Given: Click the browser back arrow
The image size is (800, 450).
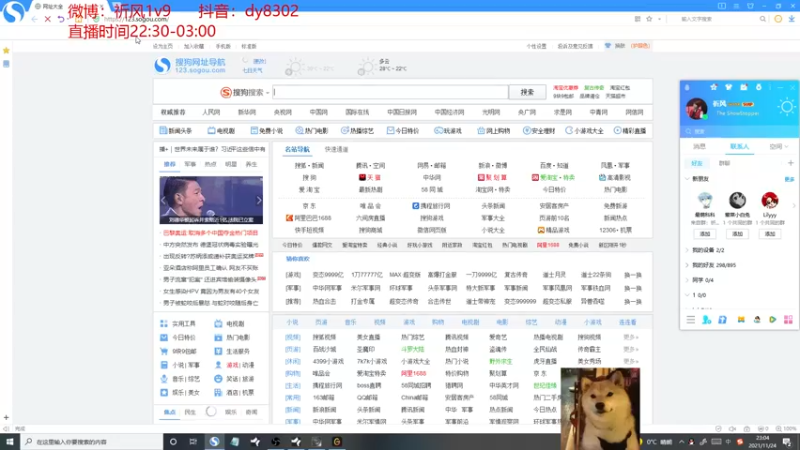Looking at the screenshot, I should pos(34,19).
